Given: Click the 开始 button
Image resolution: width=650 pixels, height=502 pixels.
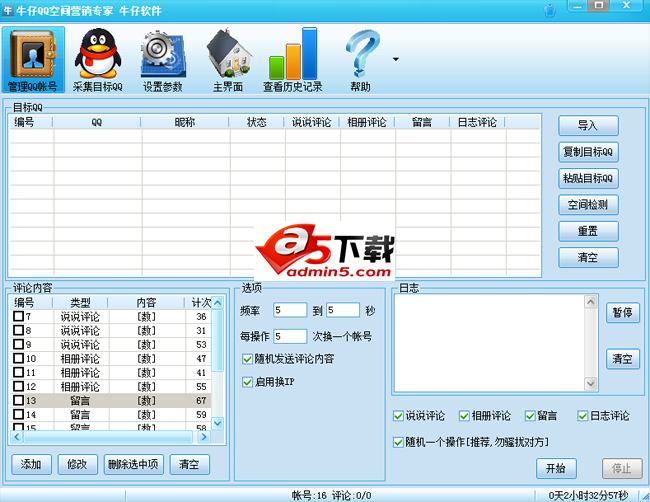Looking at the screenshot, I should coord(556,468).
